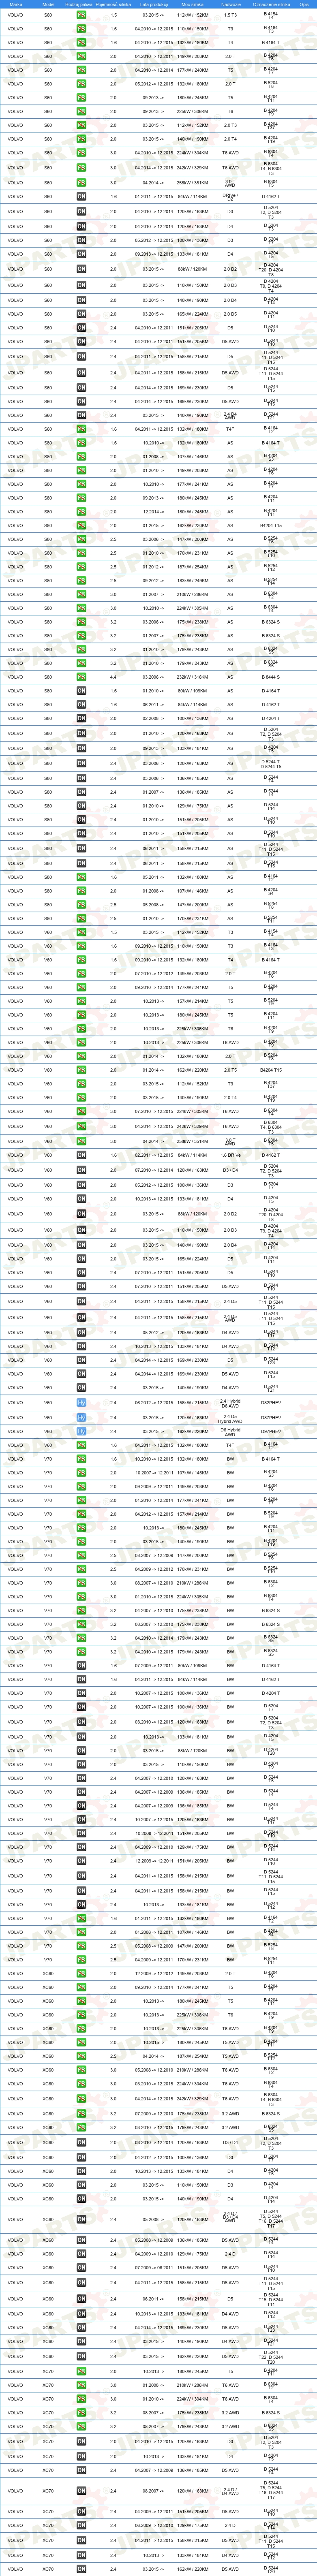The height and width of the screenshot is (2576, 317).
Task: Click the petrol icon in V60 258kW/351KM row
Action: pos(81,1141)
